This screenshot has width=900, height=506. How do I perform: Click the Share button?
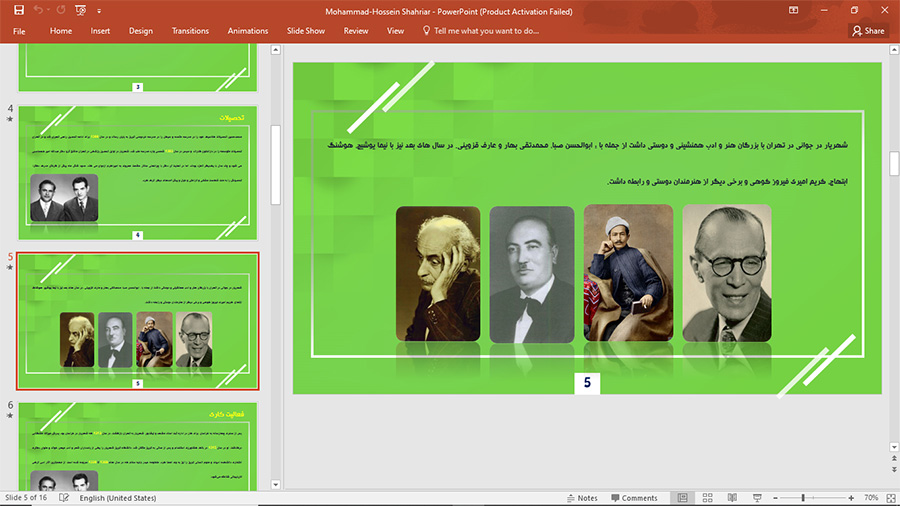pos(868,31)
